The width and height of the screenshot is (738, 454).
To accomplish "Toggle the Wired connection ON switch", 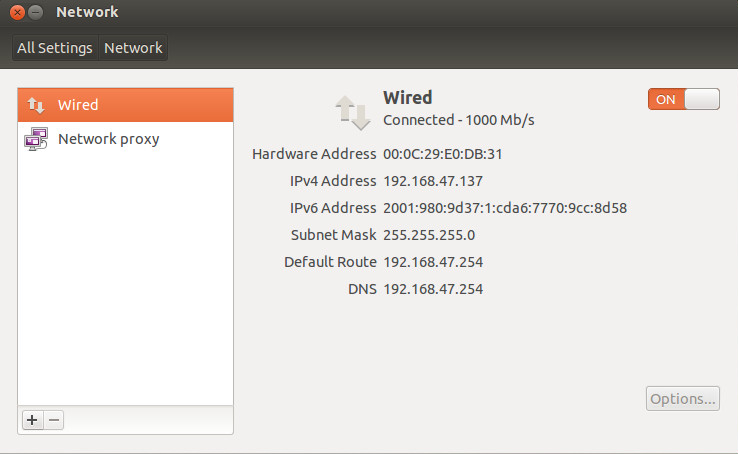I will pyautogui.click(x=683, y=99).
